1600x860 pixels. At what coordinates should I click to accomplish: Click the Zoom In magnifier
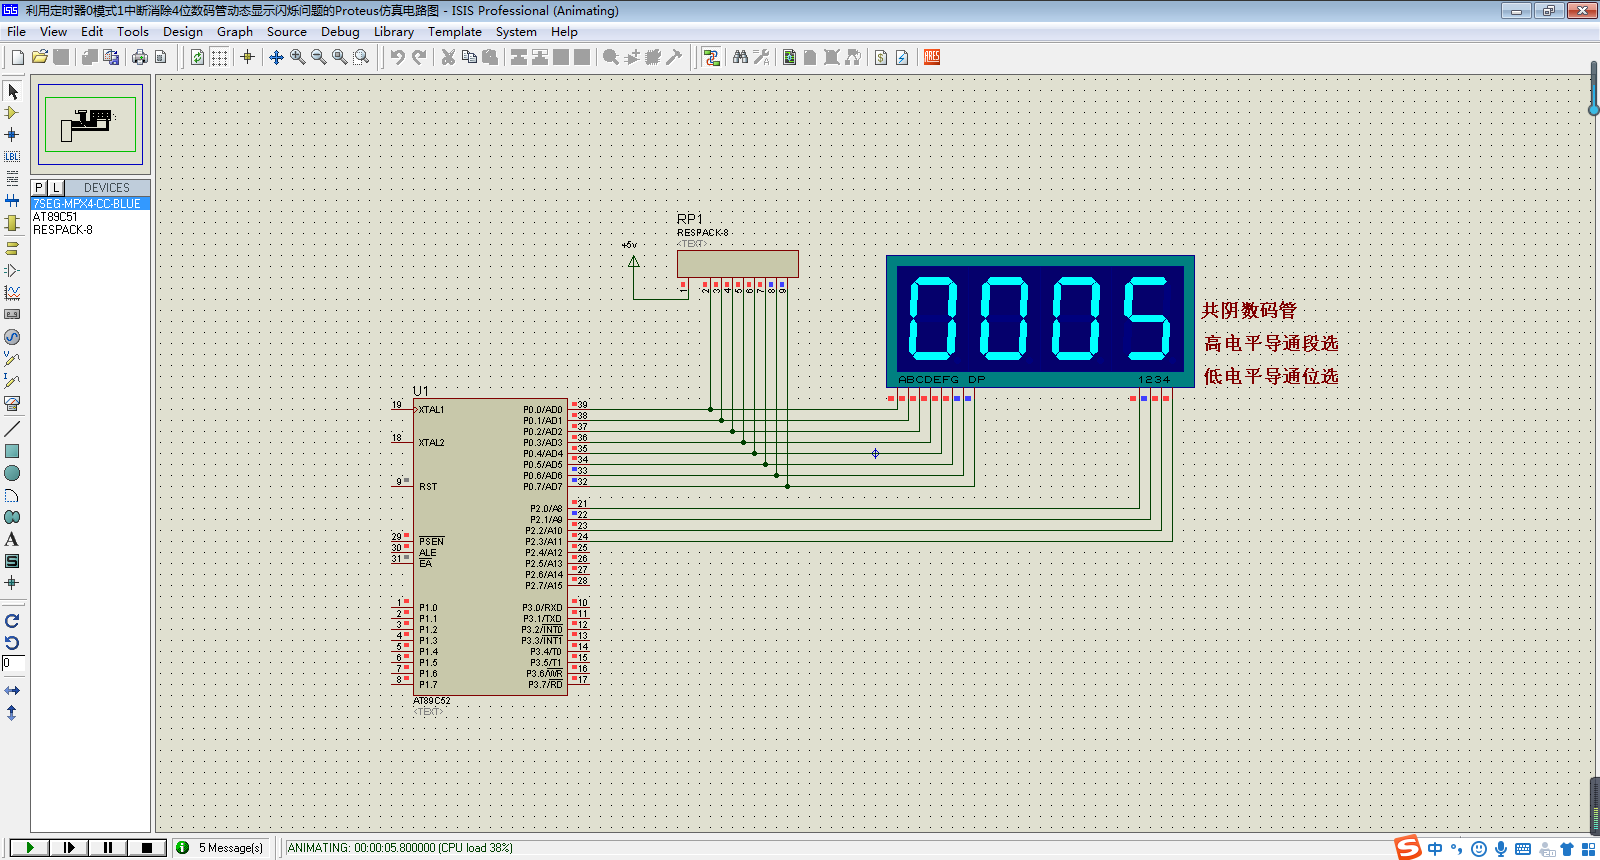(x=297, y=57)
